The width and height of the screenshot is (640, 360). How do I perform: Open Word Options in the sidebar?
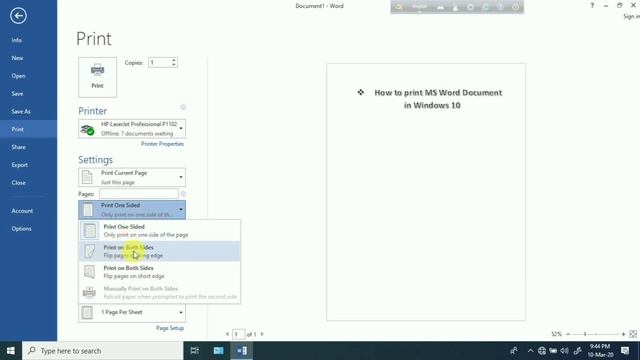[x=29, y=229]
